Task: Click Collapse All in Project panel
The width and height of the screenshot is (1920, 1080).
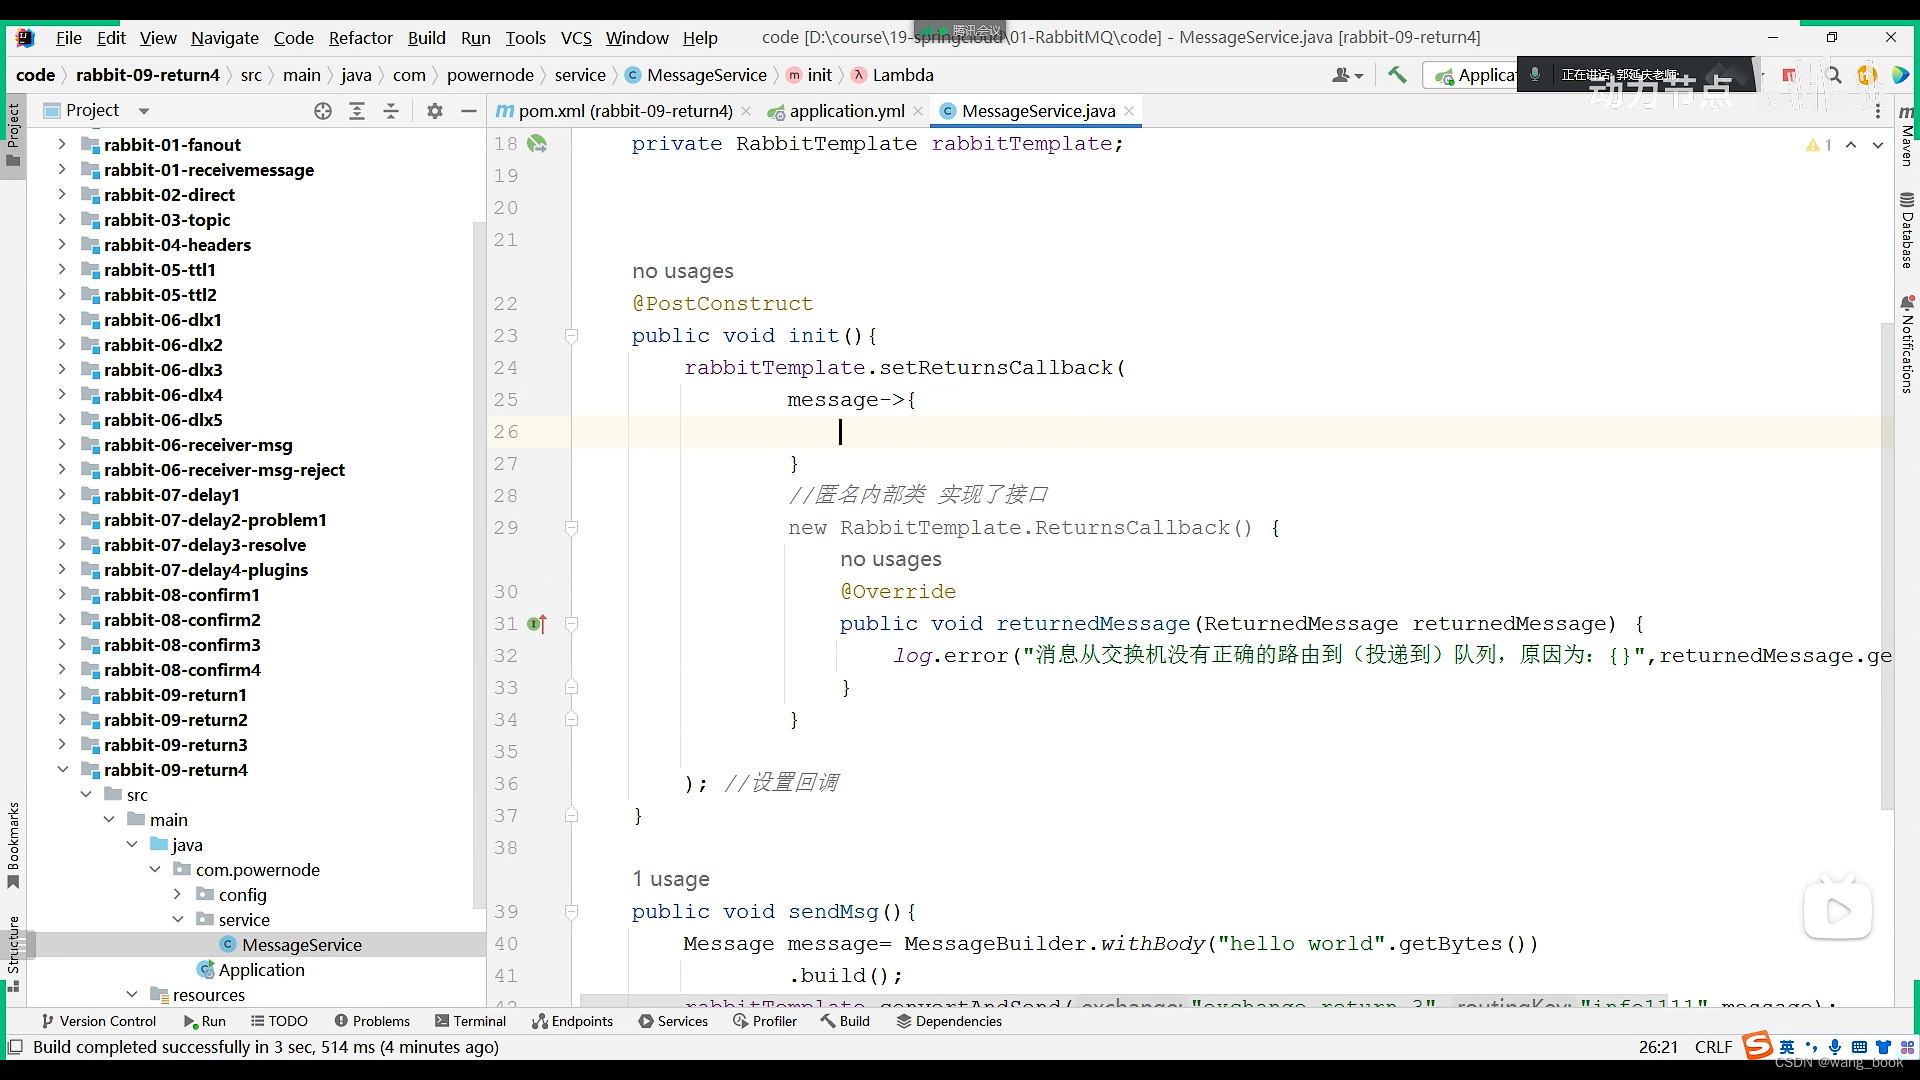Action: pyautogui.click(x=391, y=111)
